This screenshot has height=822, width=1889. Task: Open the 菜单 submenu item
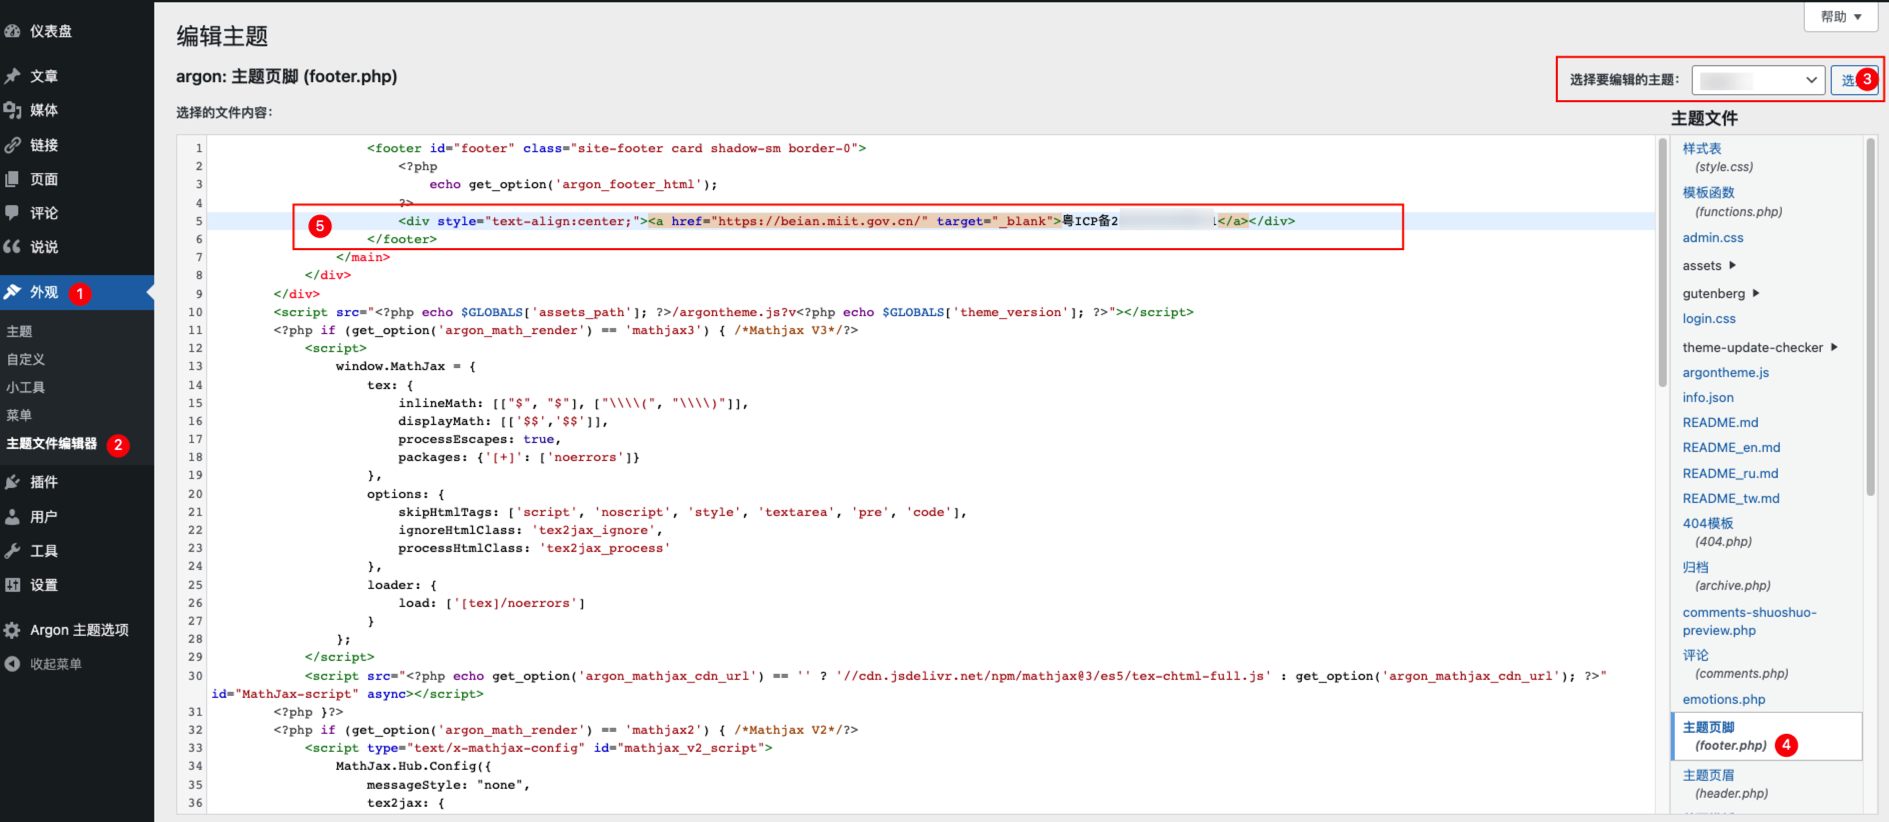click(x=19, y=415)
